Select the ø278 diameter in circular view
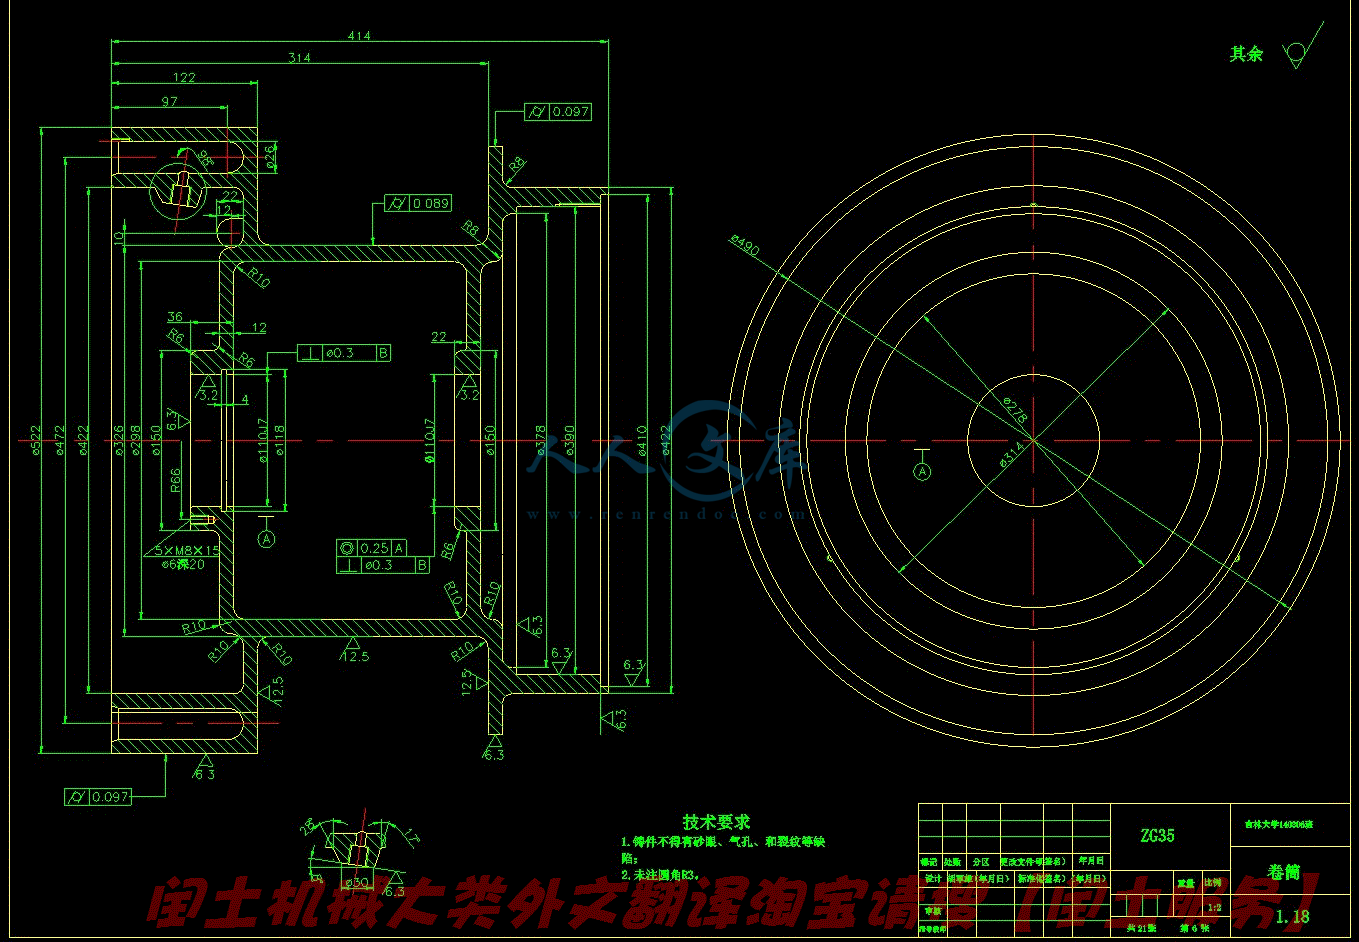 pyautogui.click(x=1013, y=408)
